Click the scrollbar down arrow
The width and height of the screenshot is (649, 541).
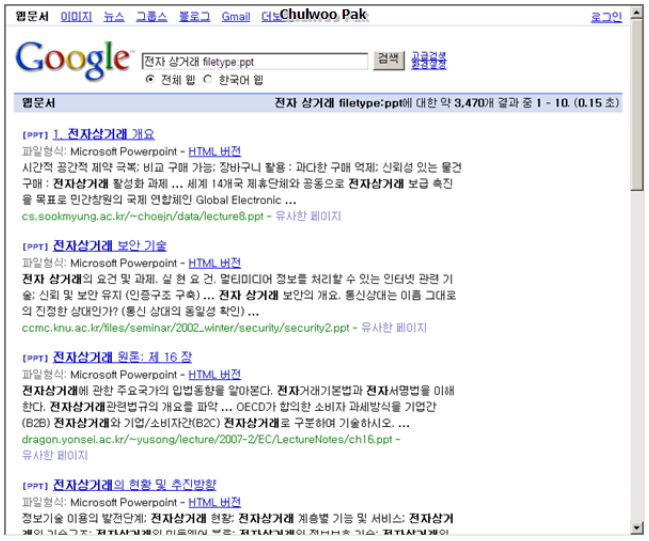coord(637,528)
